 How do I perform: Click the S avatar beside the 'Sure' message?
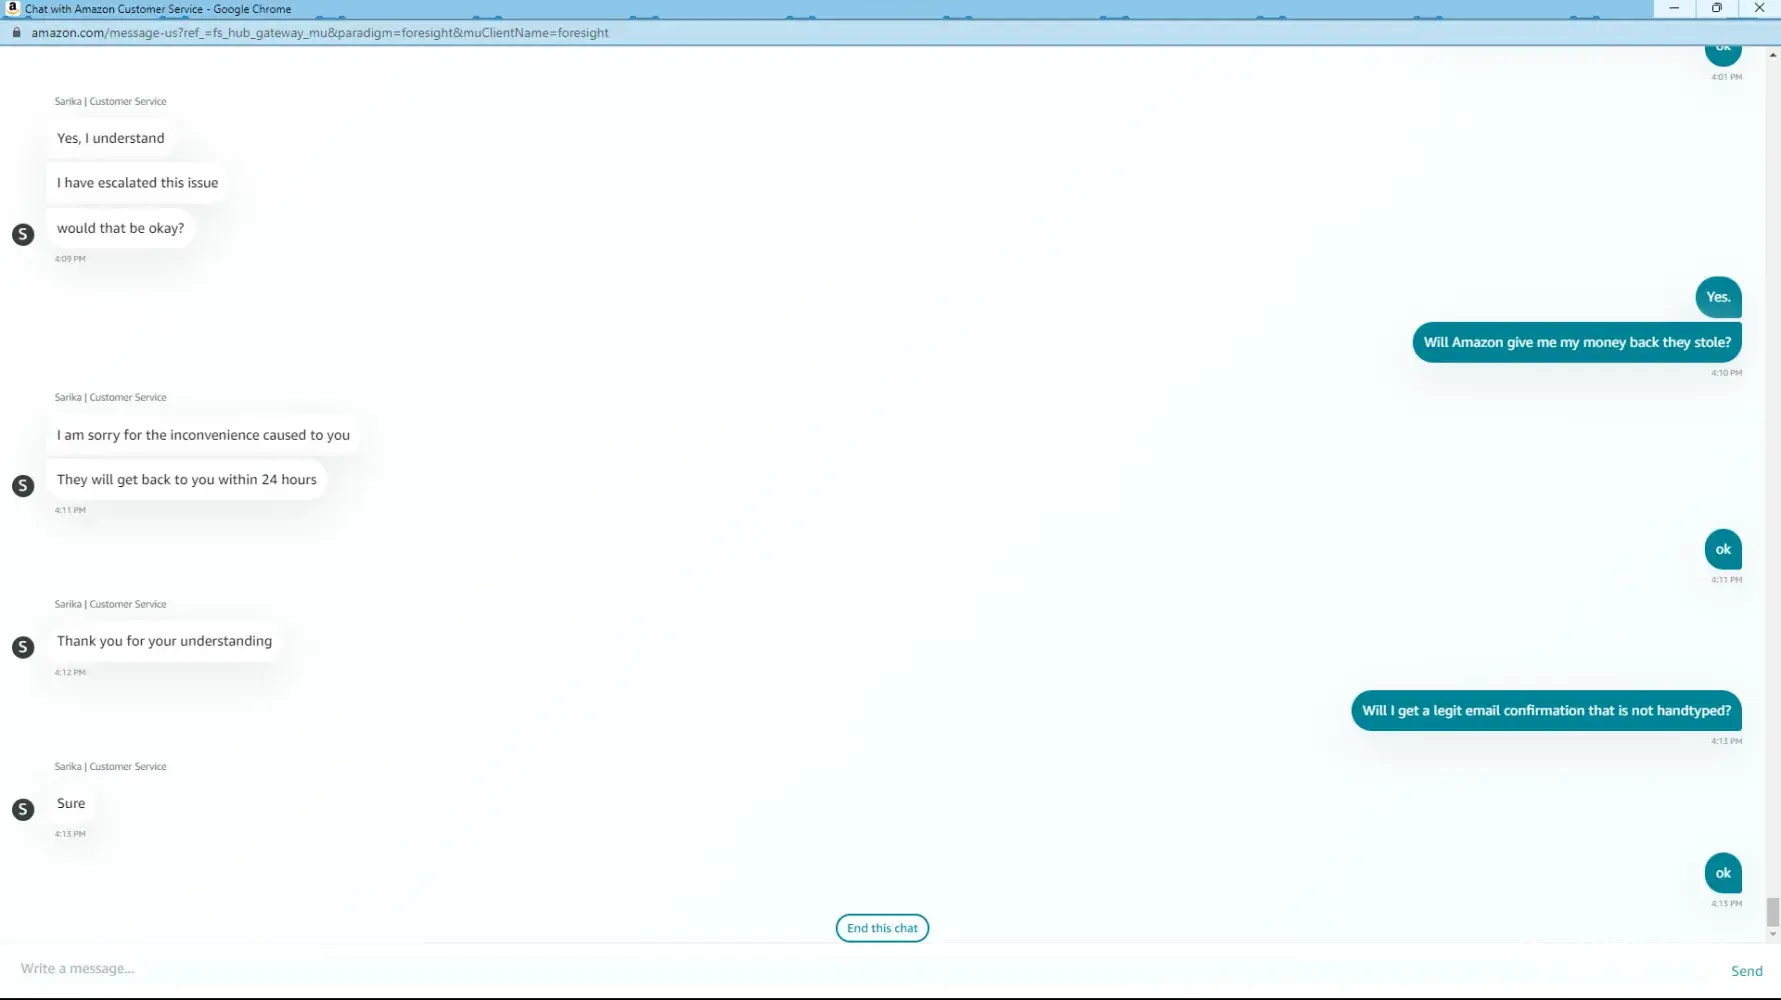pos(23,809)
